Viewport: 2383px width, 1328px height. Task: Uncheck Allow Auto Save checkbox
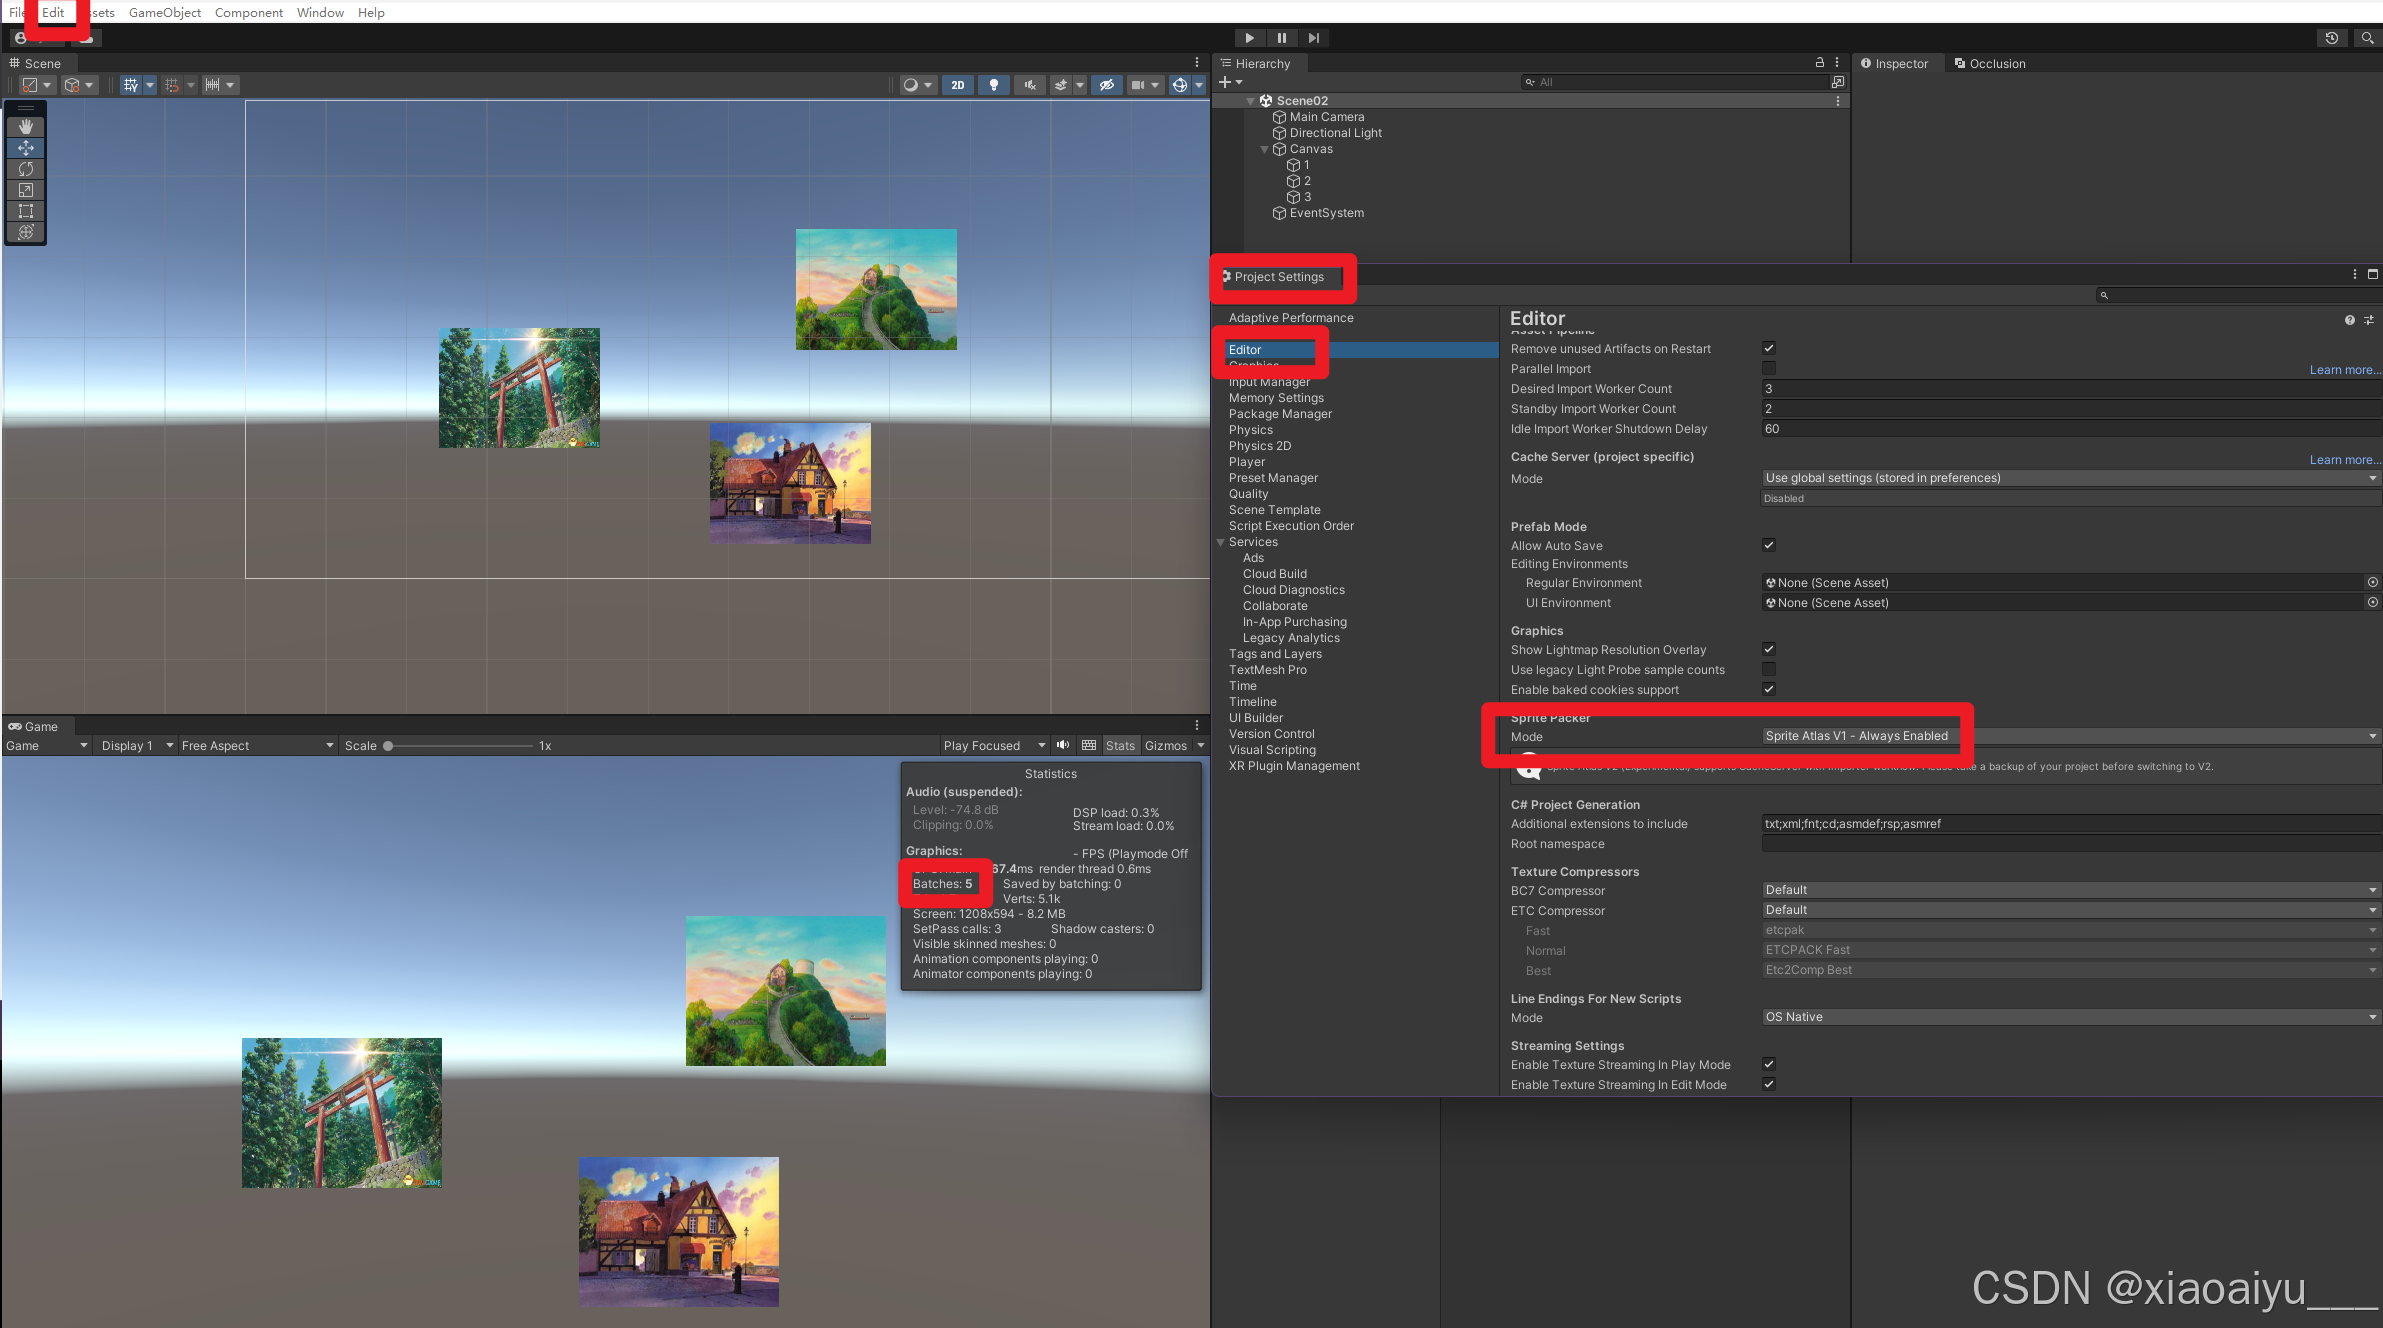1768,545
